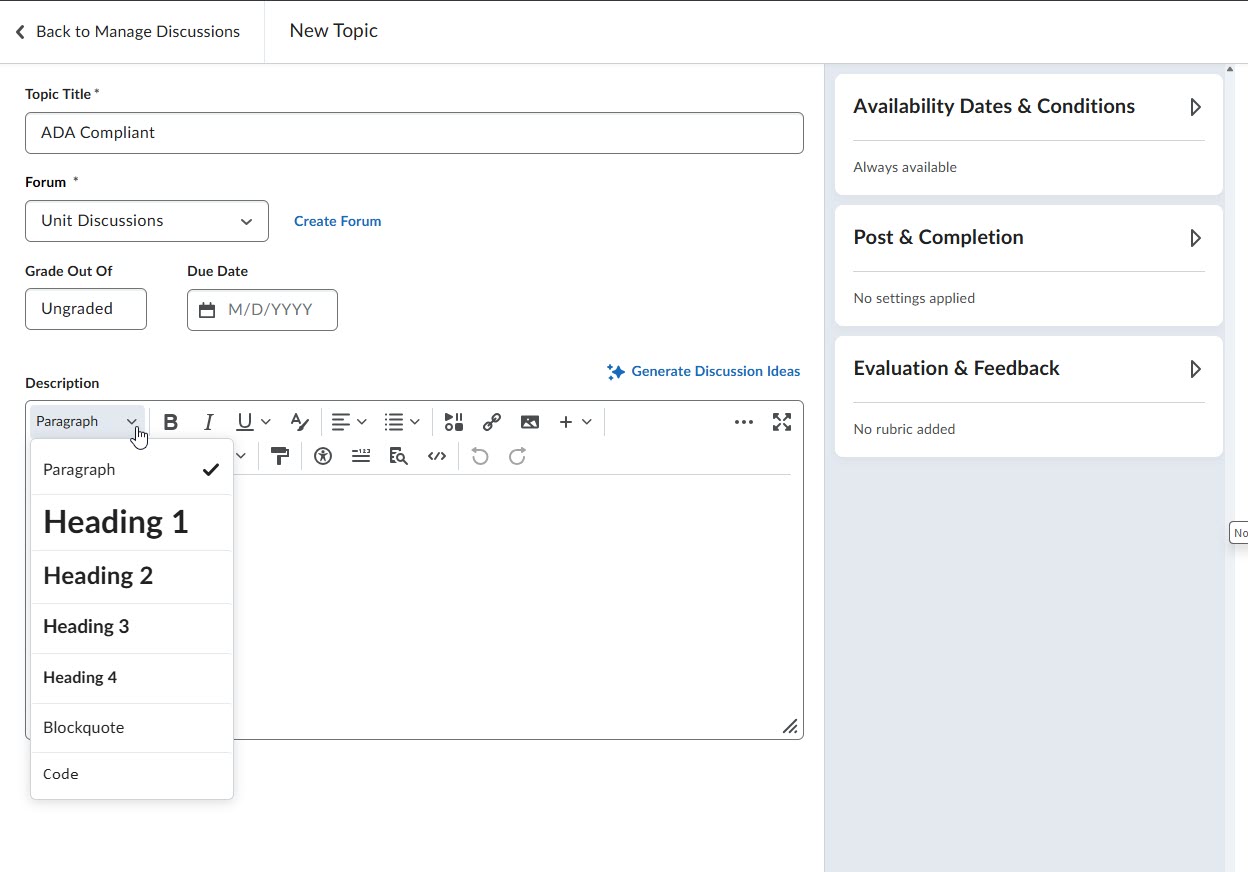Select the format painter tool
The width and height of the screenshot is (1248, 872).
279,456
